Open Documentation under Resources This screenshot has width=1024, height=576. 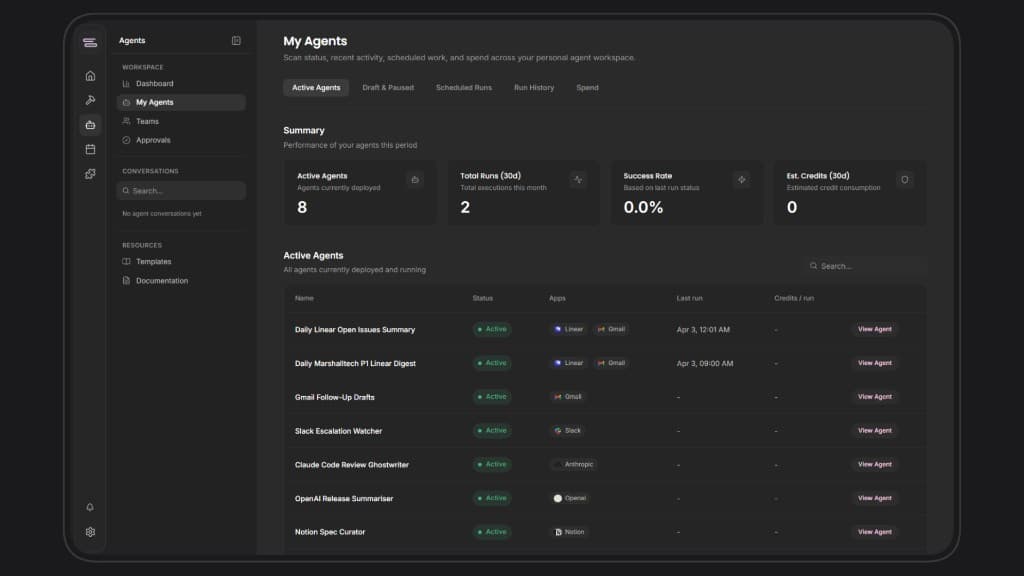[x=161, y=280]
